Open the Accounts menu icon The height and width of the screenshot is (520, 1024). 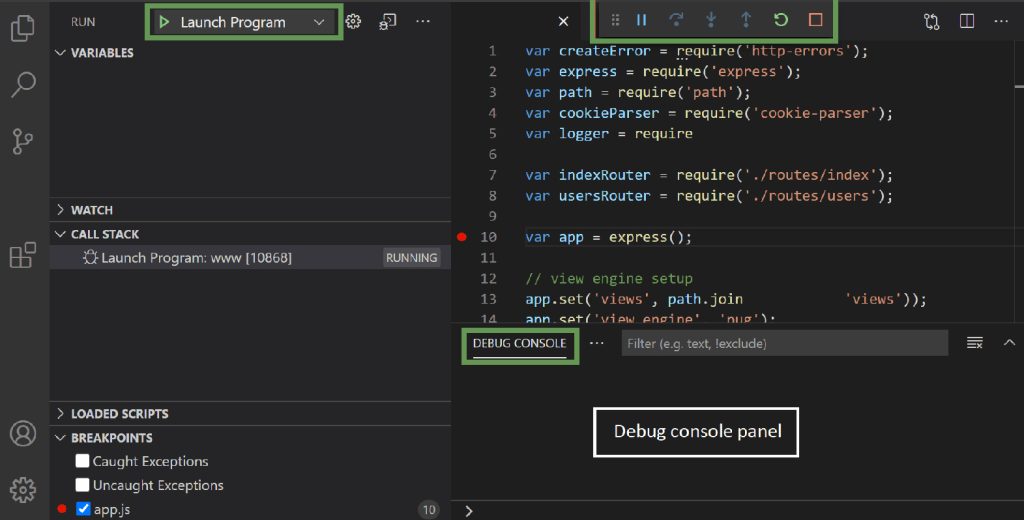[x=23, y=434]
